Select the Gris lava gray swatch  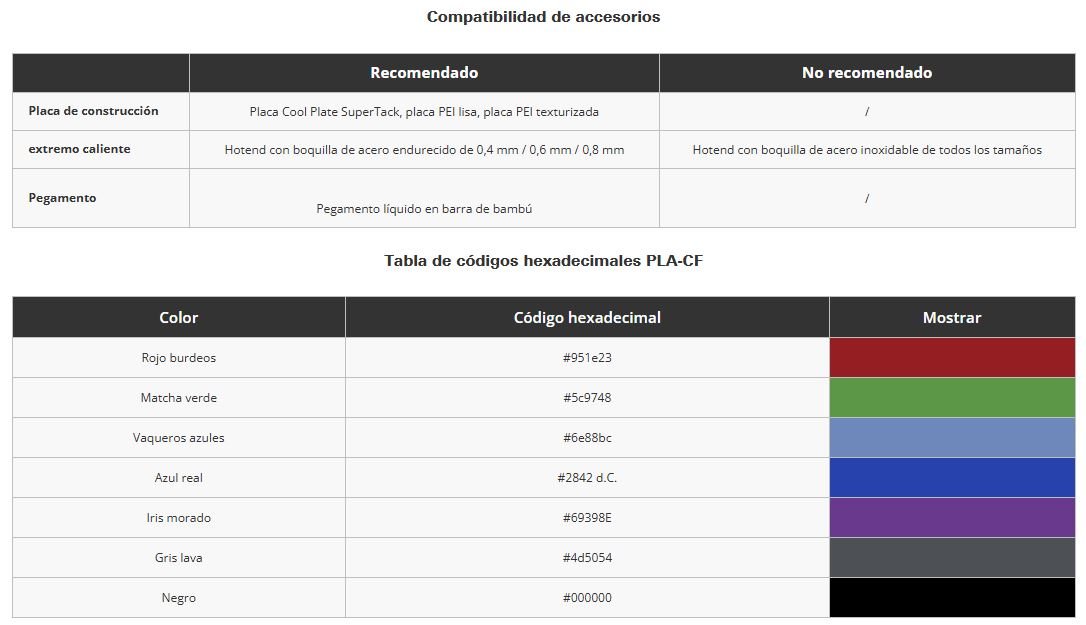(952, 558)
